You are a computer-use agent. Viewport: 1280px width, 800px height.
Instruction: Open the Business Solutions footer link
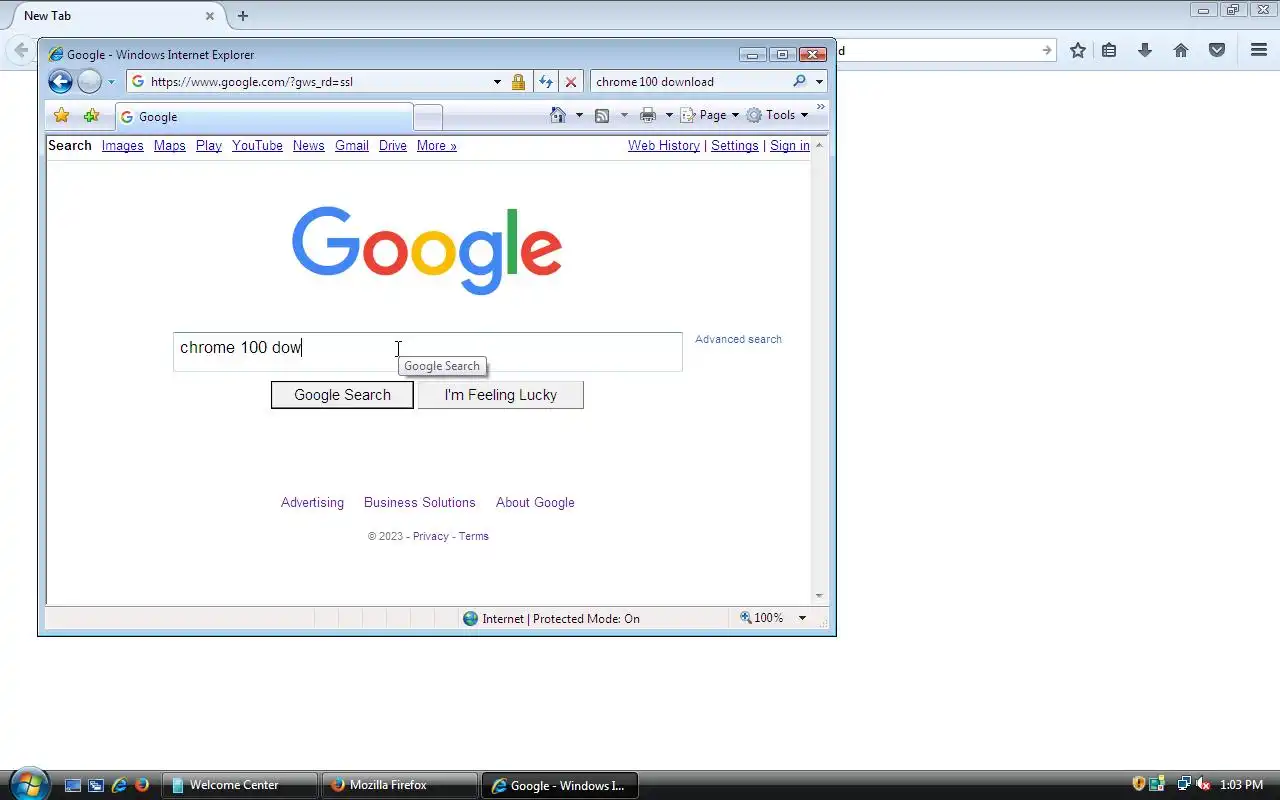(x=419, y=502)
